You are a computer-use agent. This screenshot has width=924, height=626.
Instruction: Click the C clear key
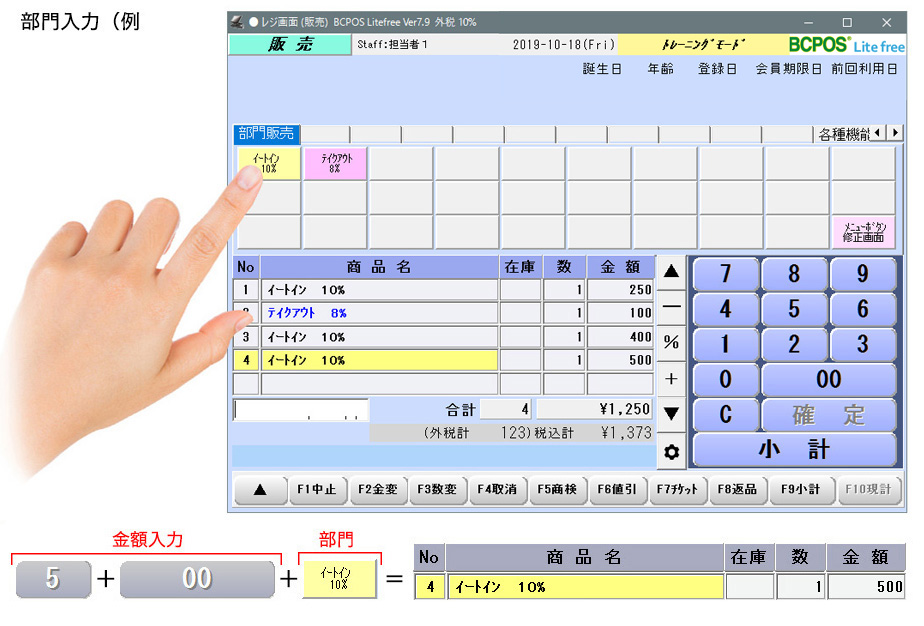point(725,415)
